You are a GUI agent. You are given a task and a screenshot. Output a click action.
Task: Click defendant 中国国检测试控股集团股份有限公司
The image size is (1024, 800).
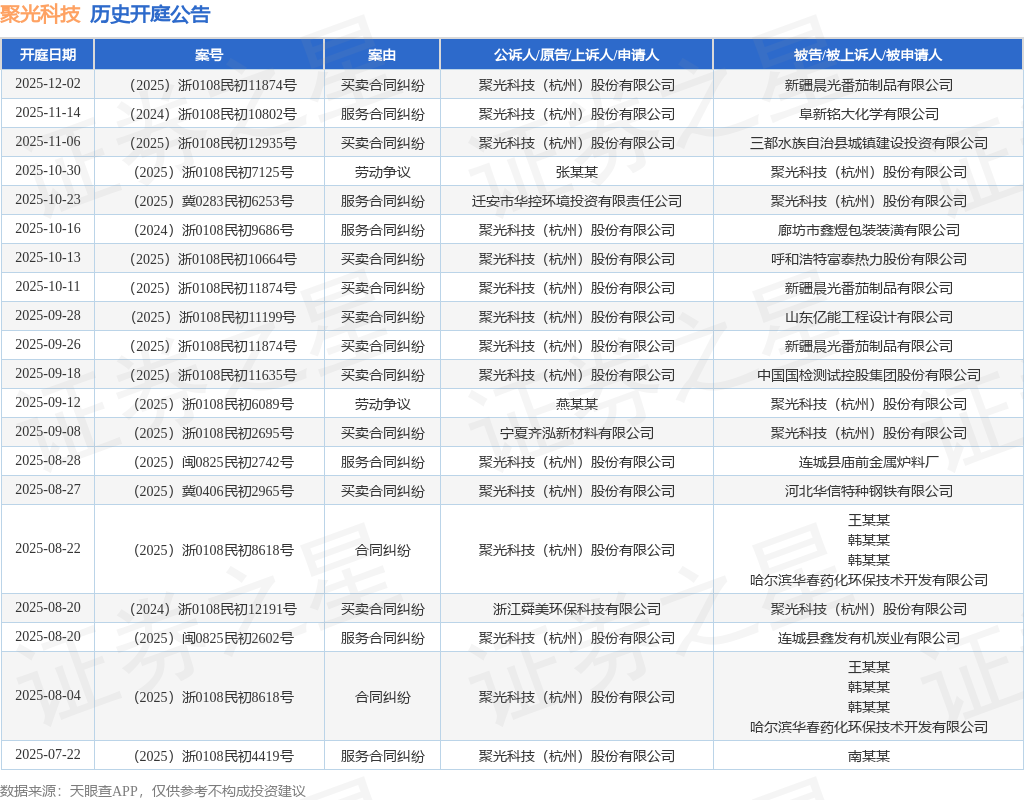(x=869, y=376)
